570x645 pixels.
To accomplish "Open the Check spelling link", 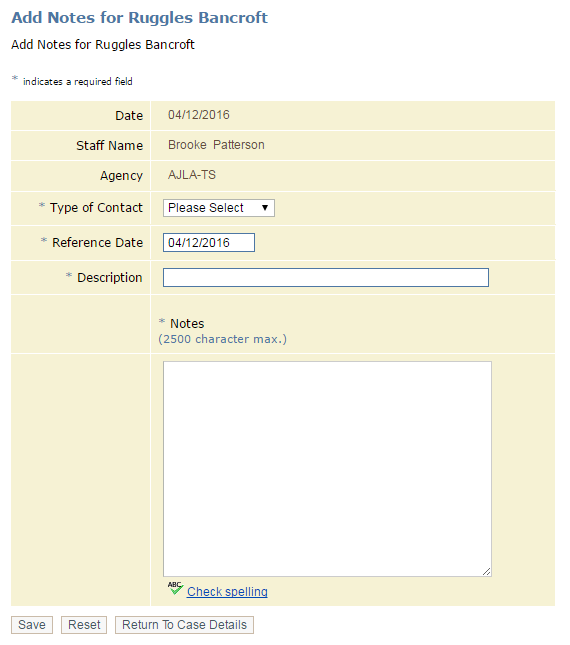I will coord(227,592).
